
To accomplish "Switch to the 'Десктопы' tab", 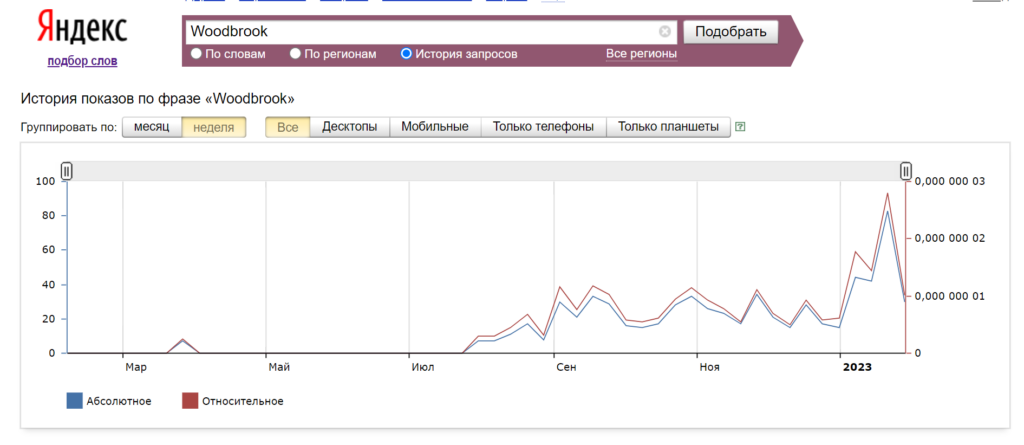I will [349, 127].
